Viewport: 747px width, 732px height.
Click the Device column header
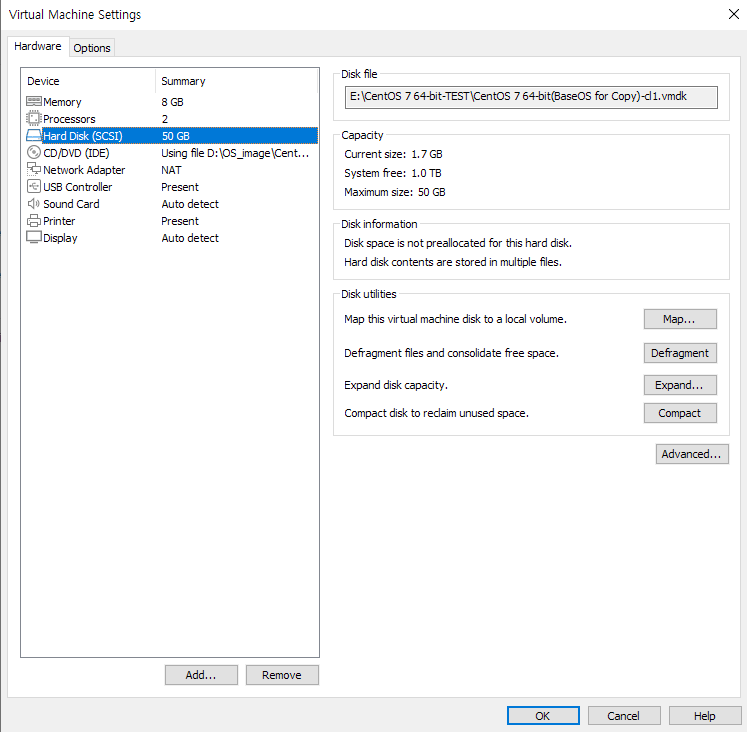(89, 81)
